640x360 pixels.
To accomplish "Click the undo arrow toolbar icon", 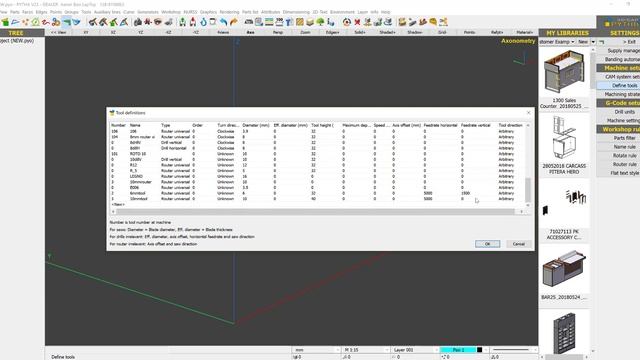I will 223,22.
